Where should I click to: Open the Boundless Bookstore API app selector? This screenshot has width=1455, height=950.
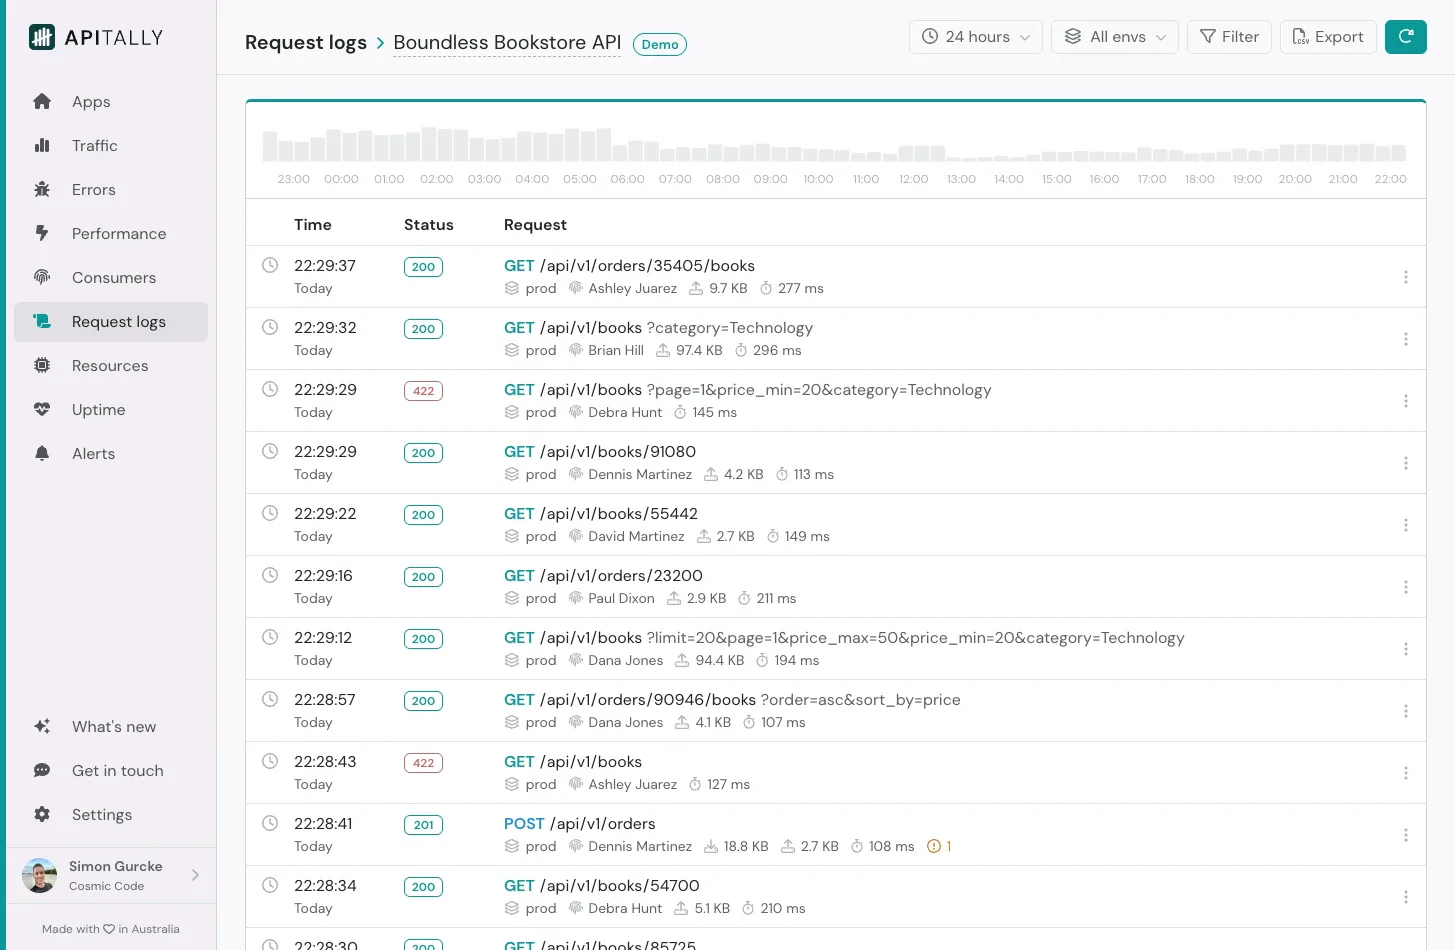(507, 43)
